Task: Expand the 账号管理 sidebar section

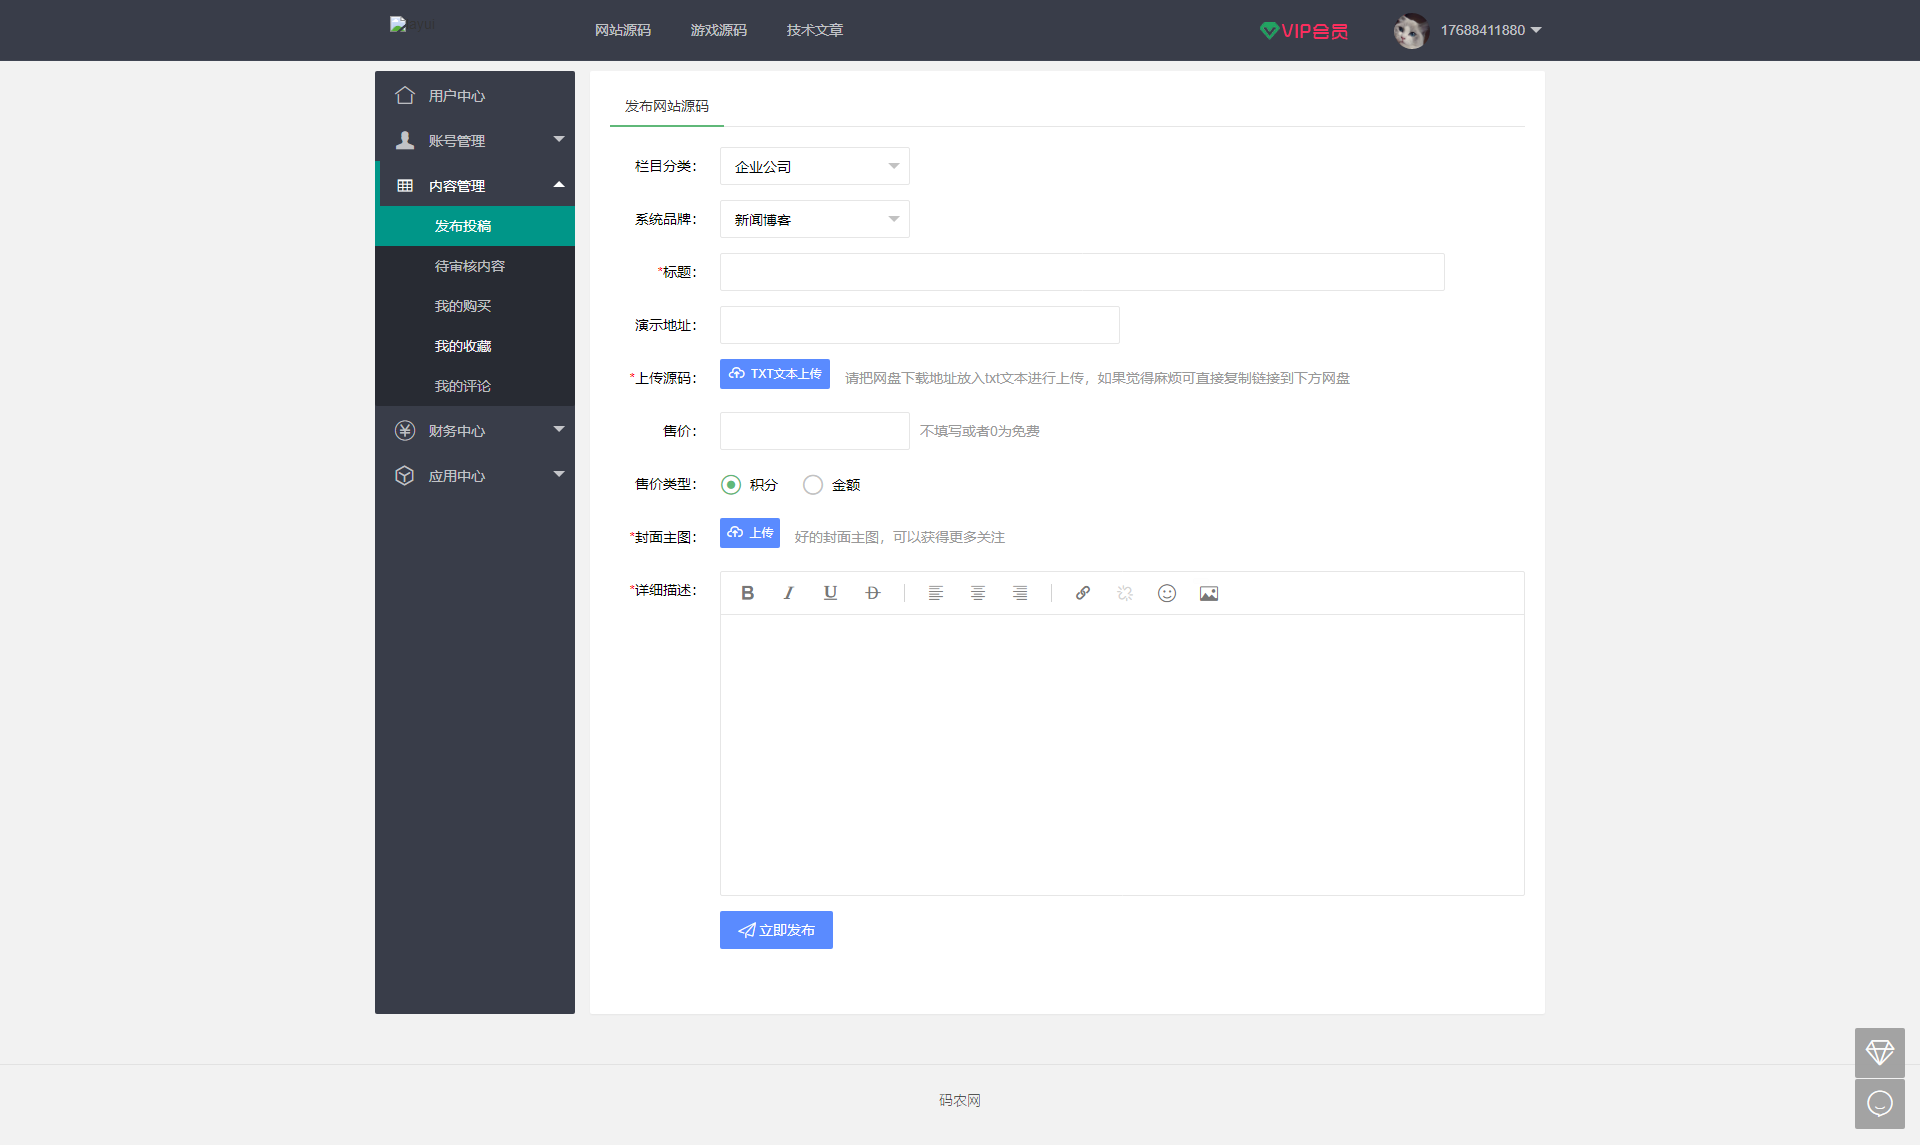Action: pos(475,140)
